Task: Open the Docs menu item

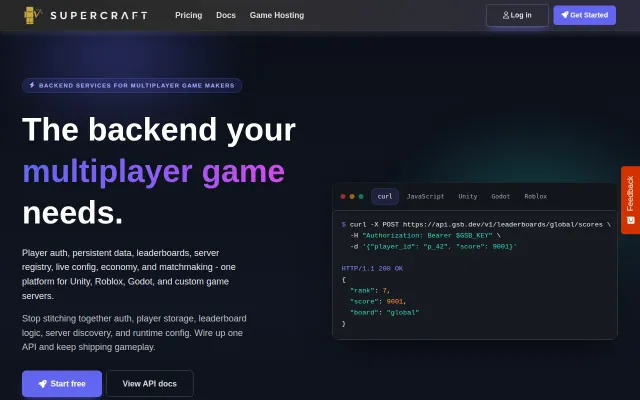Action: point(226,15)
